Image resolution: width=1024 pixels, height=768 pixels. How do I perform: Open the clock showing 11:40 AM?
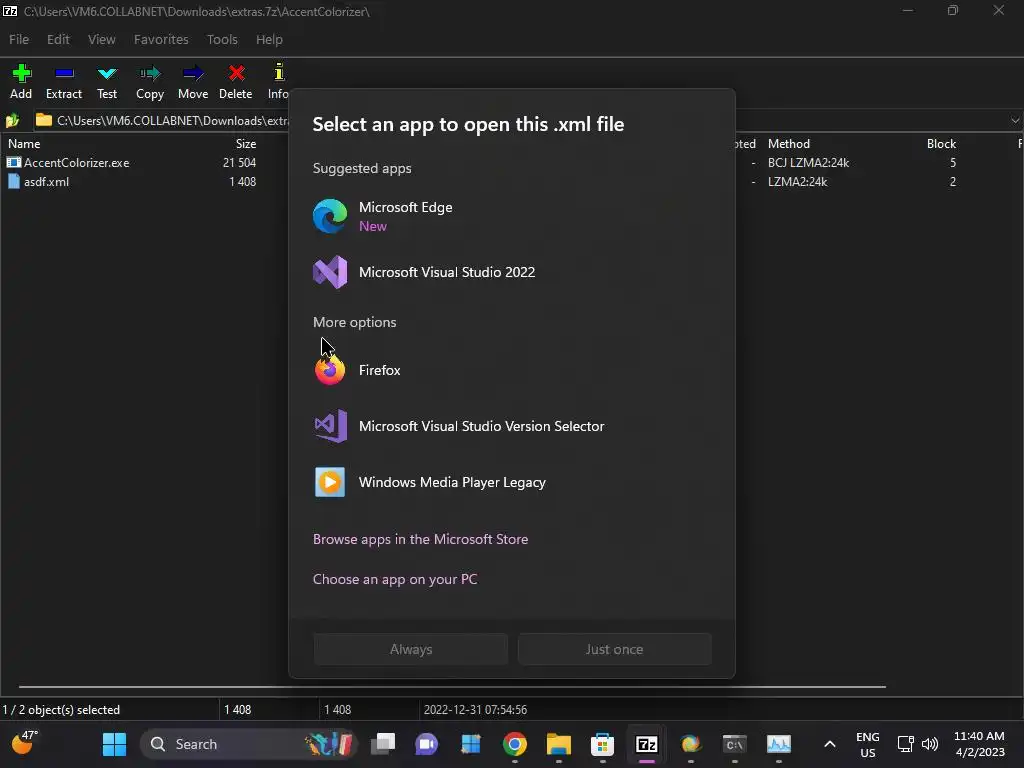point(979,744)
